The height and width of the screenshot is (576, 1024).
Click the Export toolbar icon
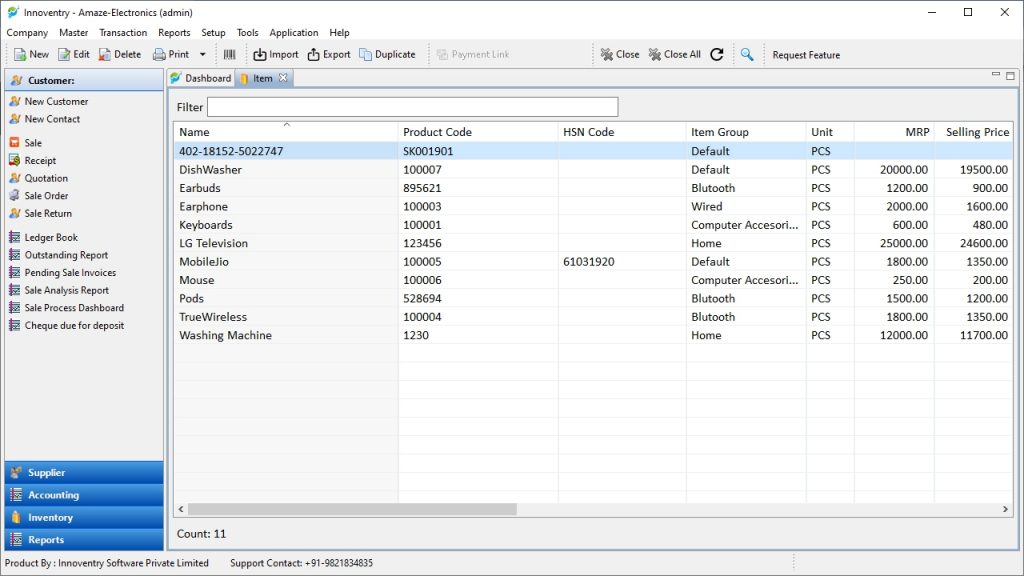tap(314, 54)
